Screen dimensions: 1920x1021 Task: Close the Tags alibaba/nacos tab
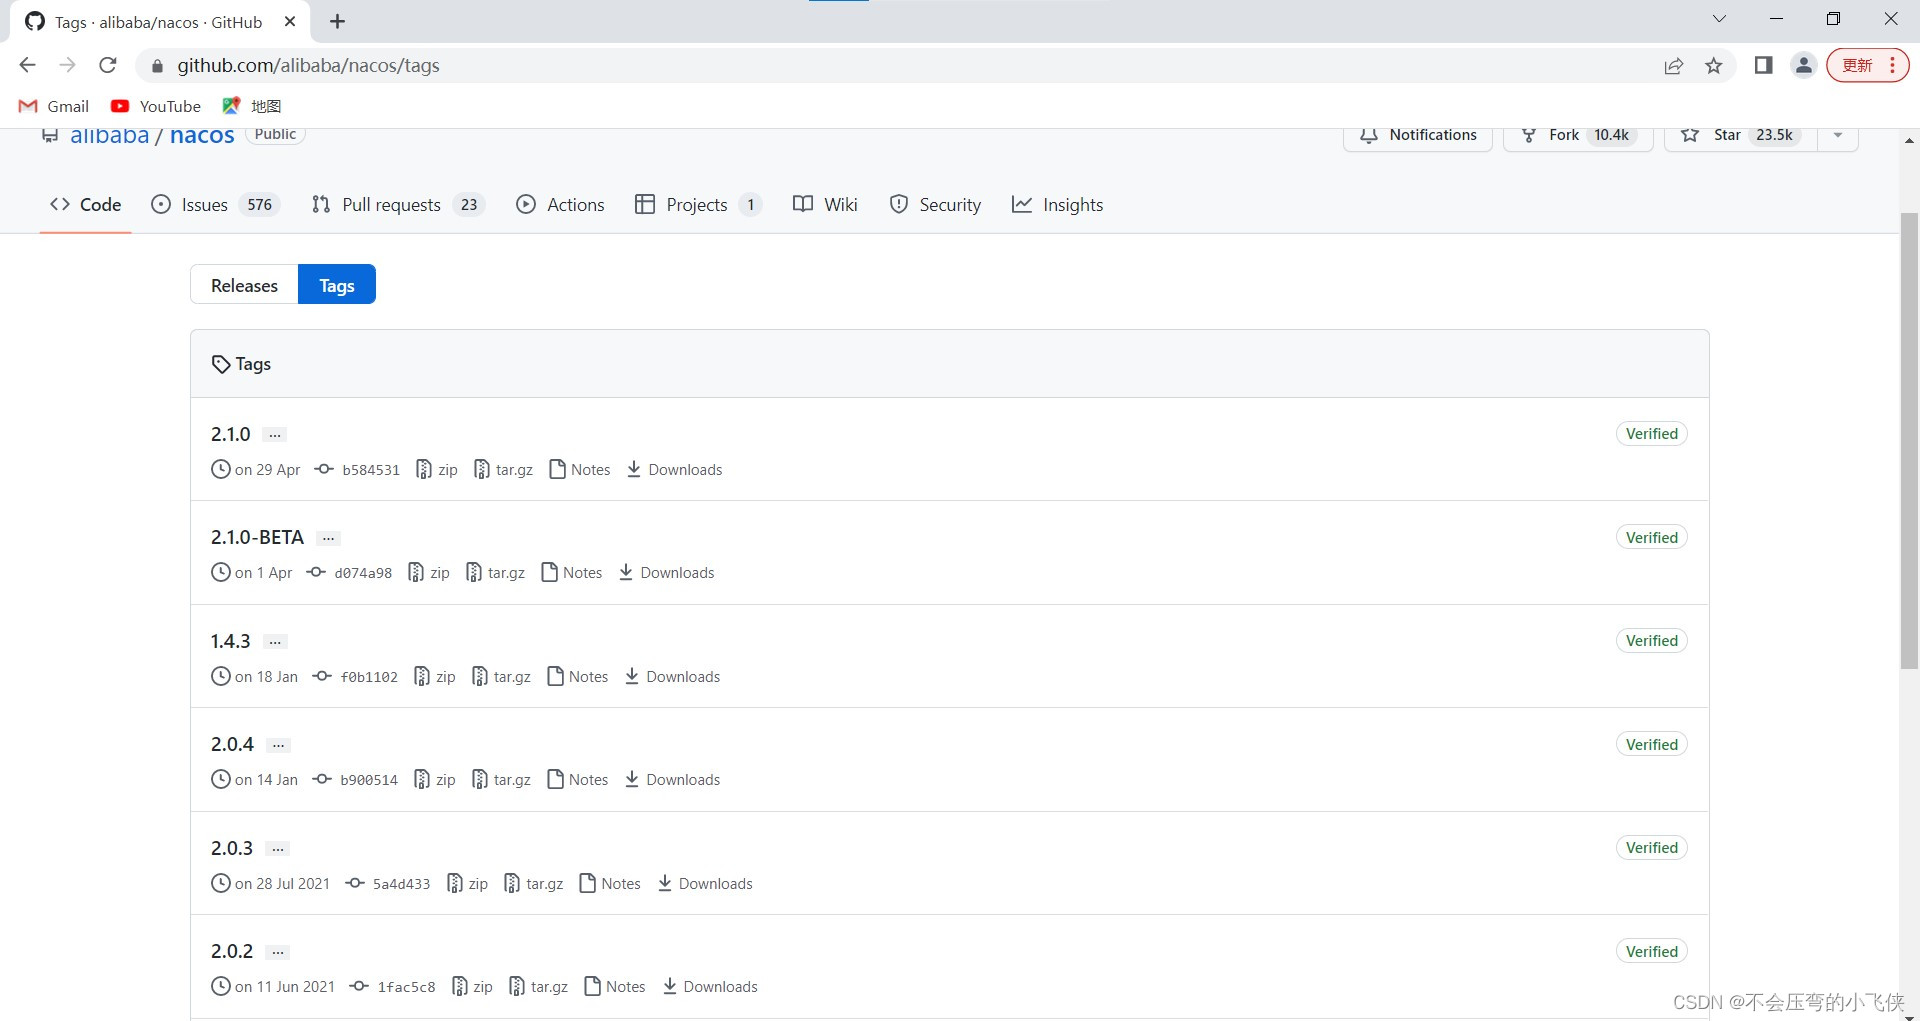point(290,21)
